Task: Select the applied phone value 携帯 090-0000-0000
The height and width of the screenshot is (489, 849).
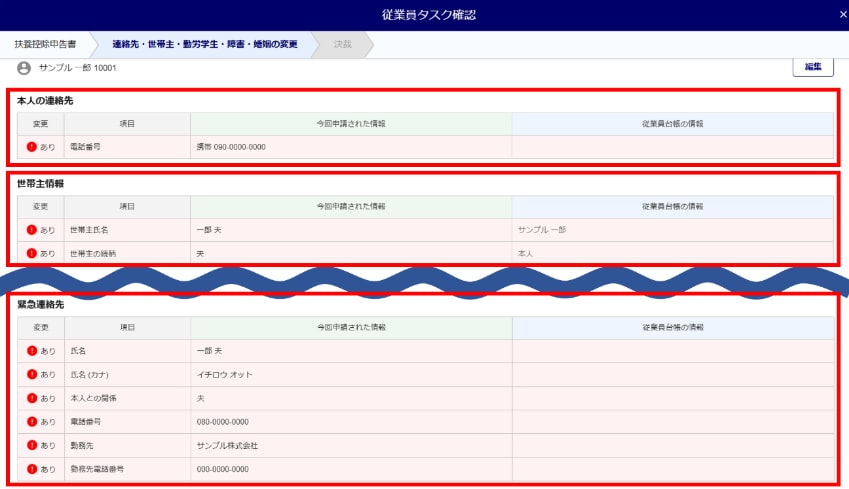Action: point(231,147)
